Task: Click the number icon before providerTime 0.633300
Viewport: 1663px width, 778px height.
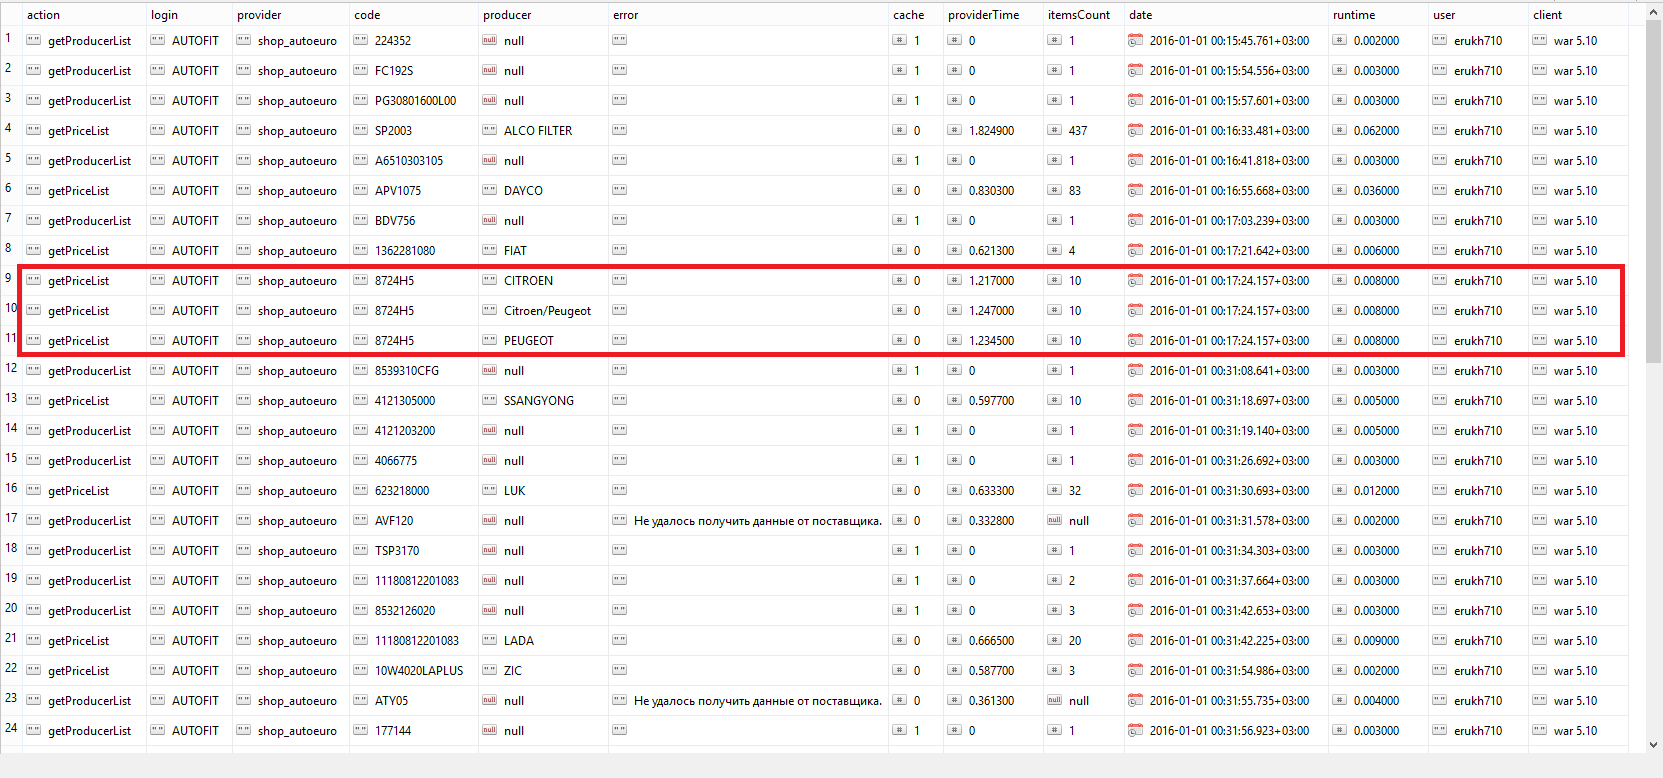Action: click(954, 491)
